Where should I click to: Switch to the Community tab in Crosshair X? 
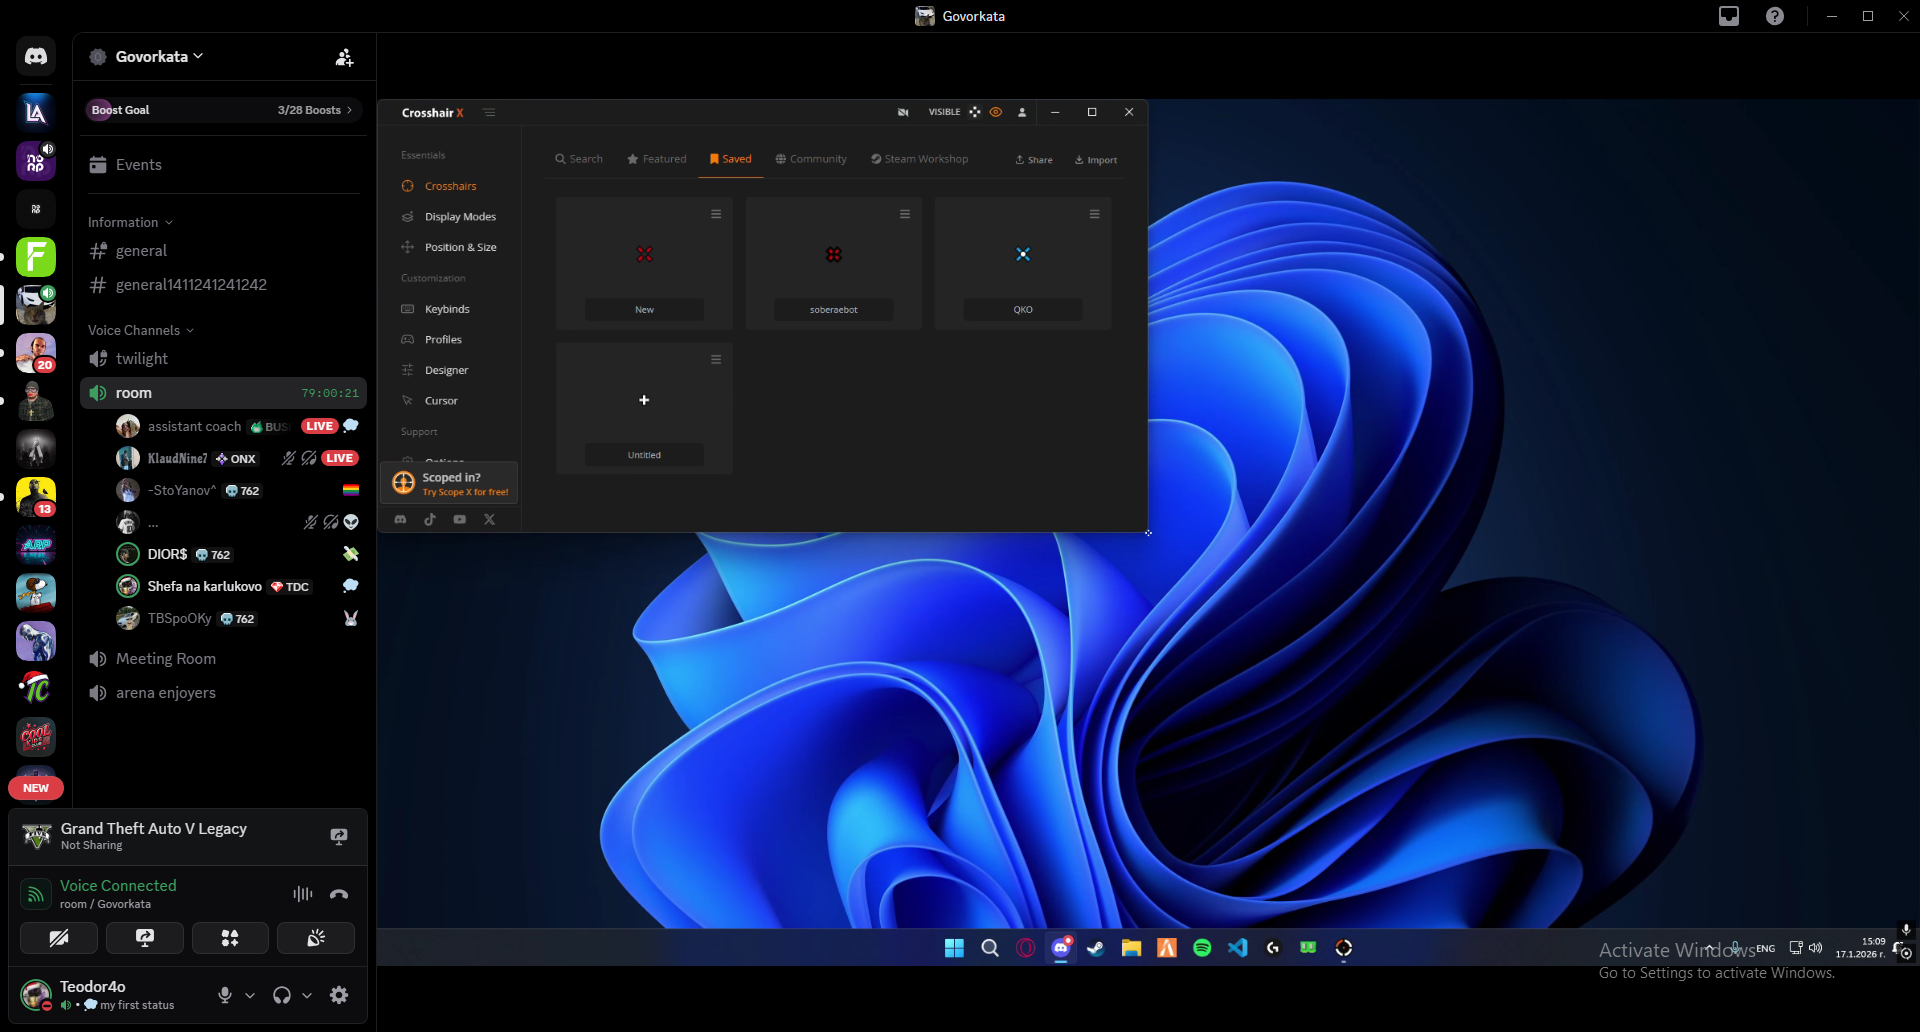pyautogui.click(x=811, y=159)
